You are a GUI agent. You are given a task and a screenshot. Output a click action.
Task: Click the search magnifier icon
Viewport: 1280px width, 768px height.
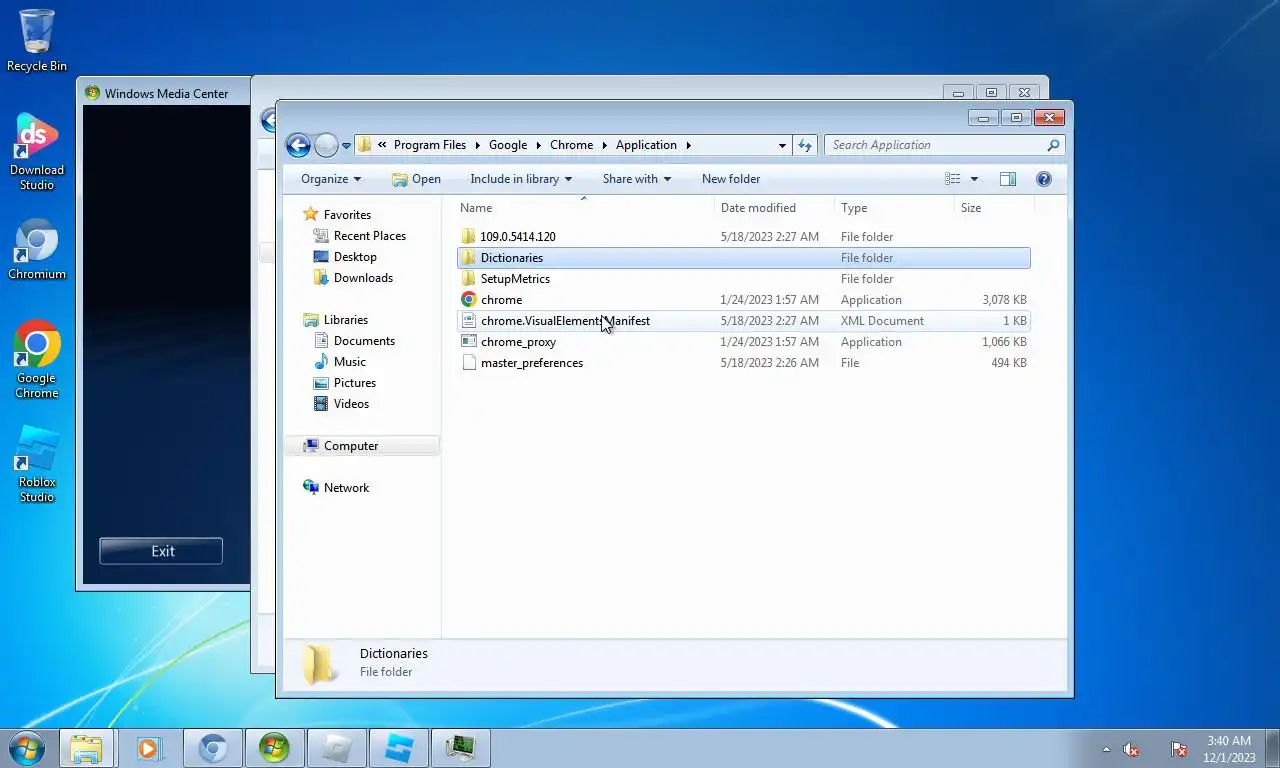[x=1052, y=145]
